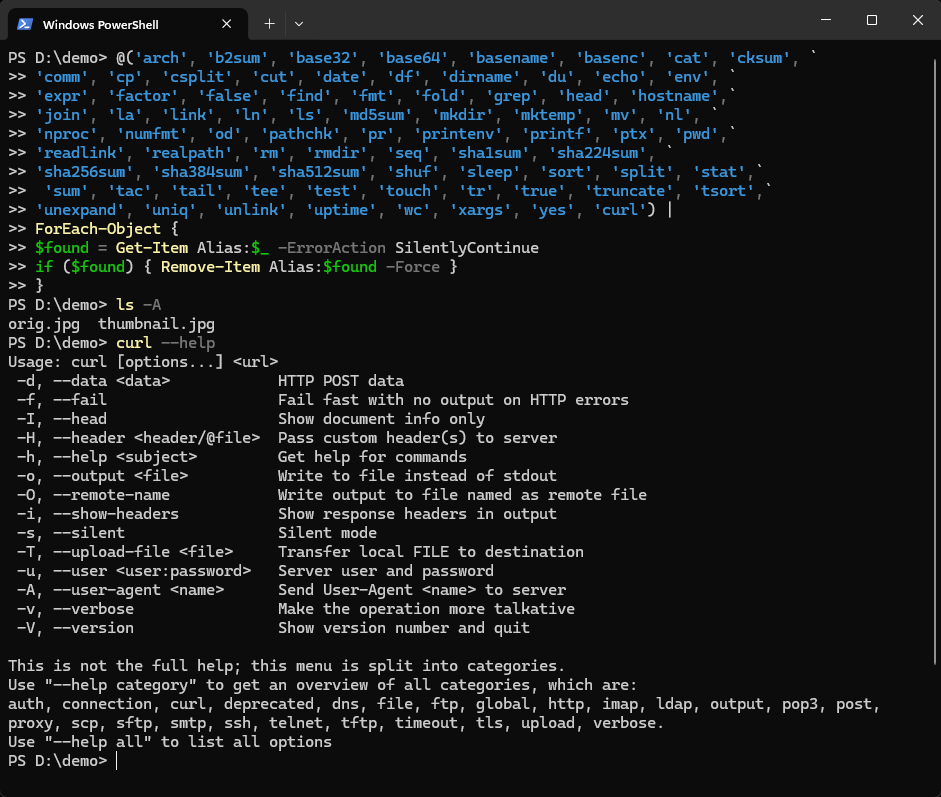Click the '--remote-name' option text
The width and height of the screenshot is (941, 797).
111,495
